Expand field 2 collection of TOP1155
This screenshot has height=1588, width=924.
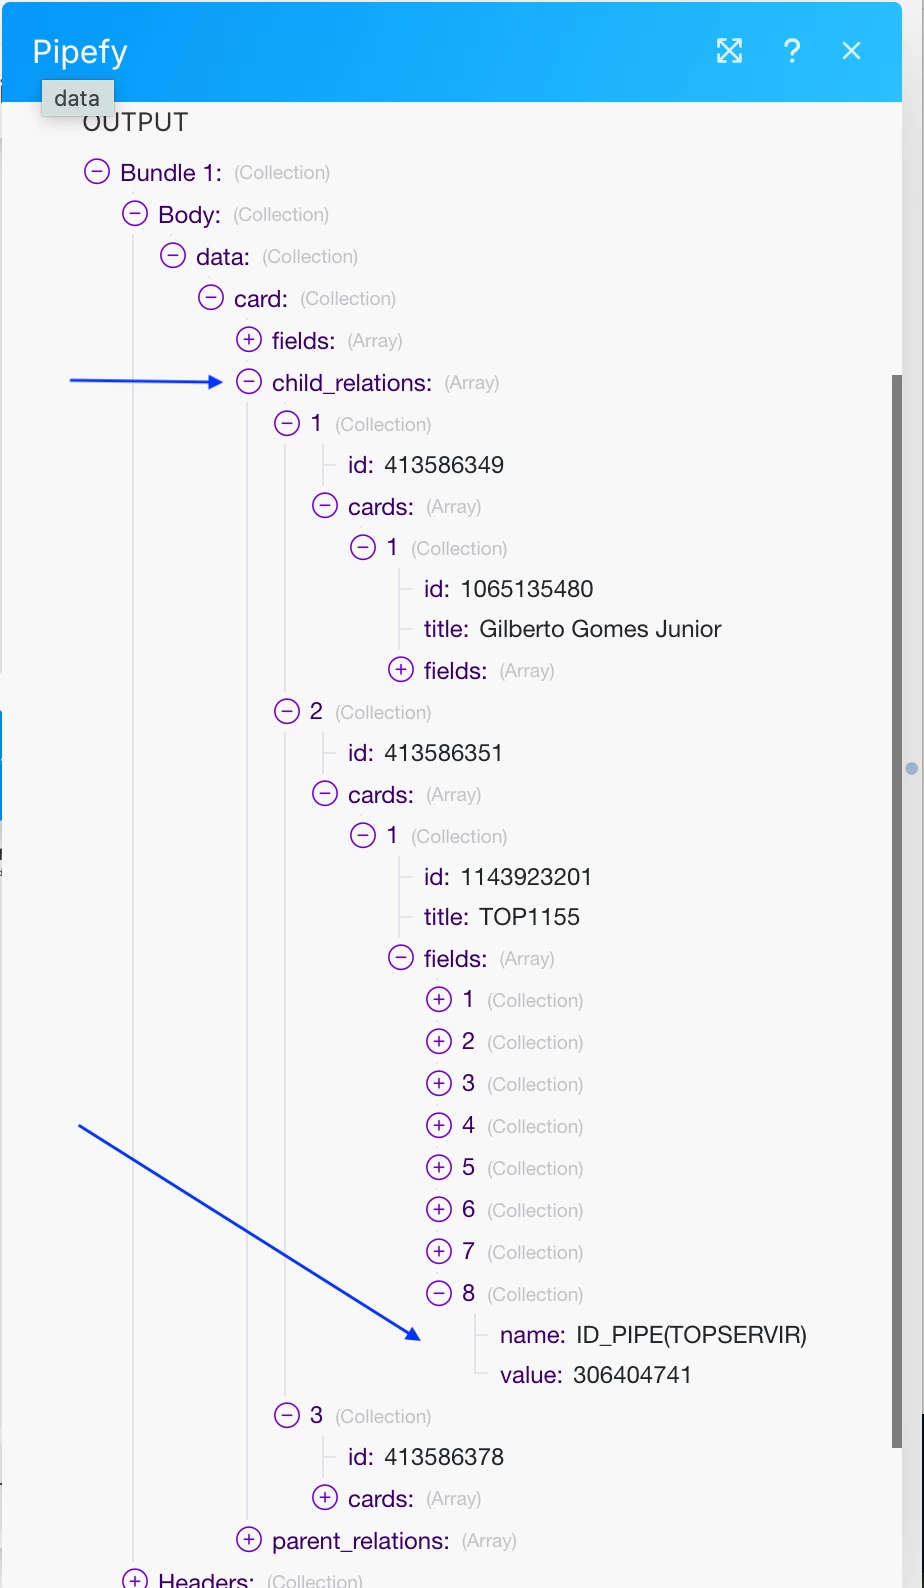click(439, 1042)
